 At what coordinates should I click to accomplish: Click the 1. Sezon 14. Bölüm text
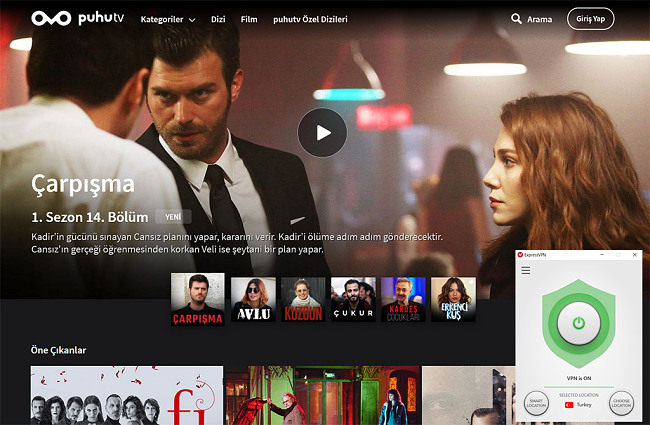click(x=90, y=217)
